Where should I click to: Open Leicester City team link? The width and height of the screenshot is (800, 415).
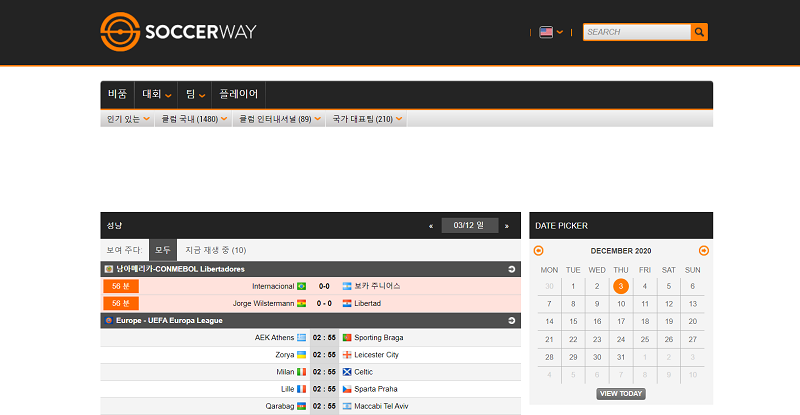(377, 355)
